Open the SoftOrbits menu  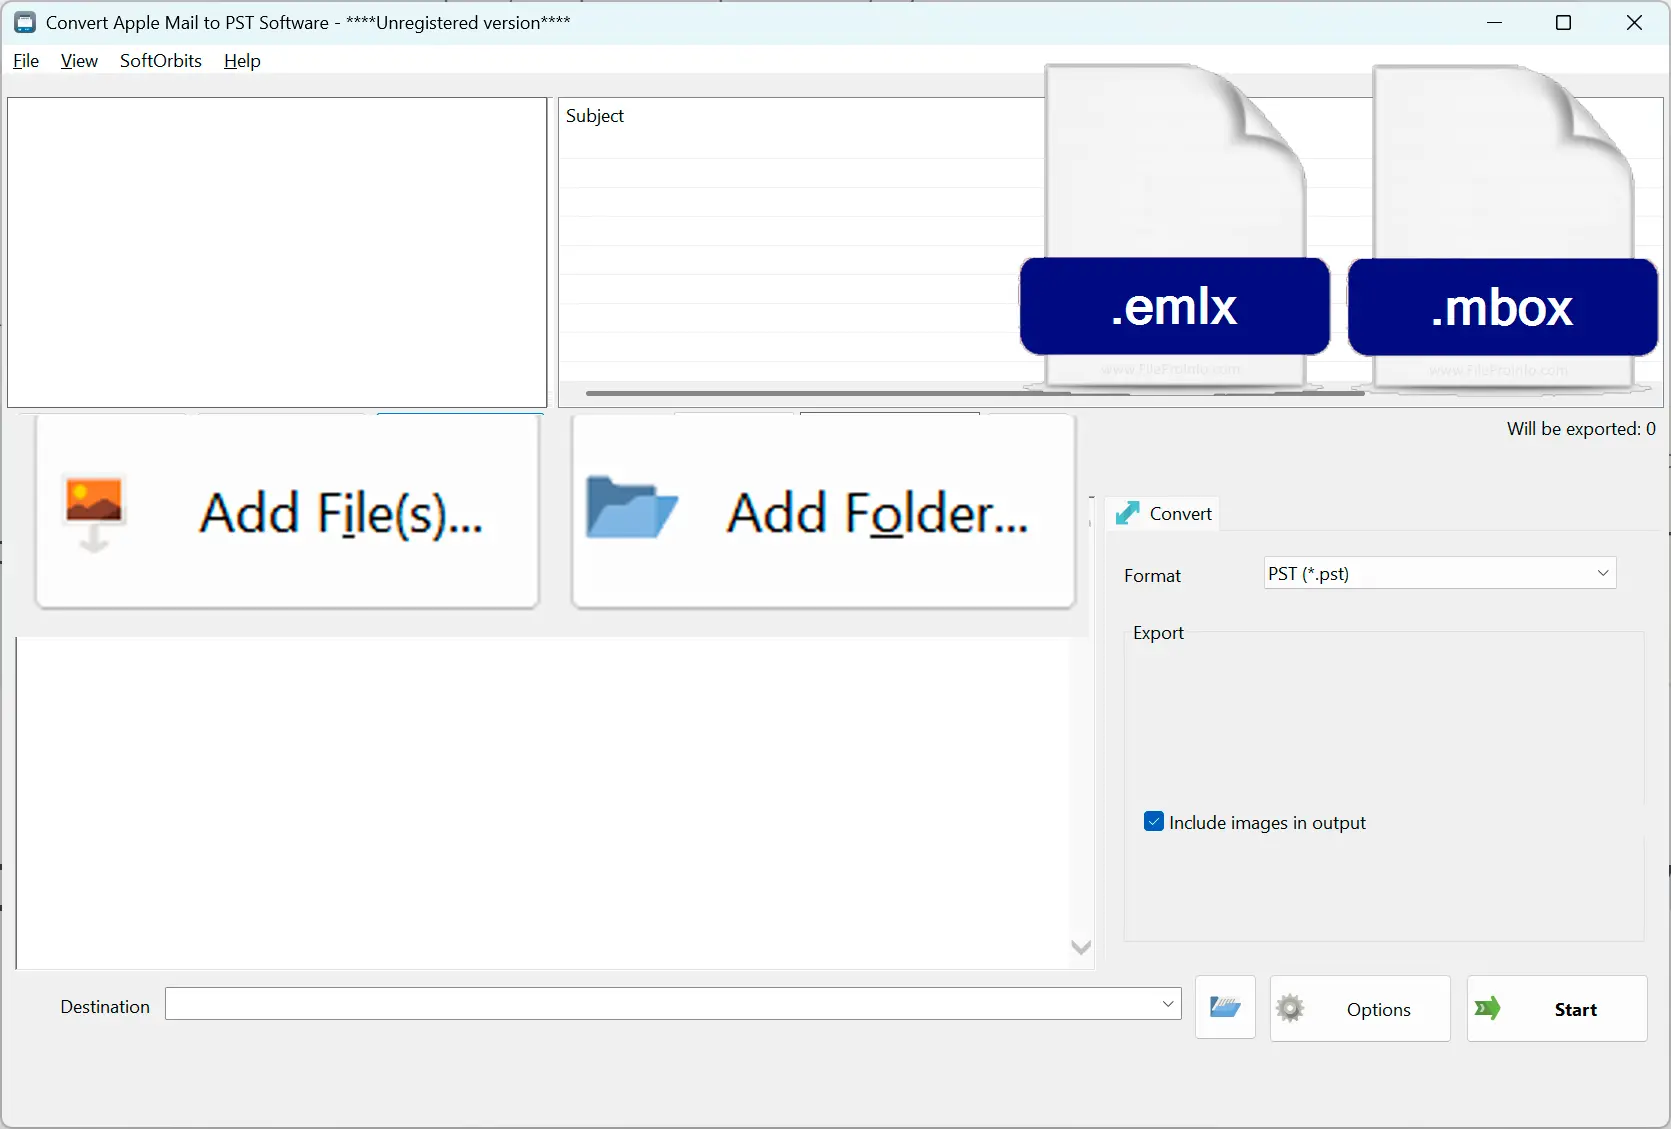coord(161,61)
